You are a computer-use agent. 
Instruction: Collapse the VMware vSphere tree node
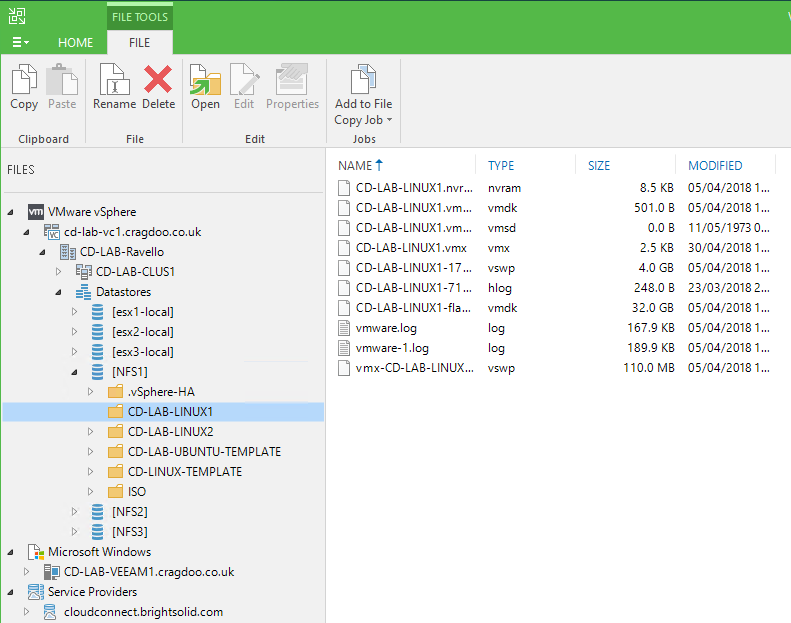click(11, 212)
